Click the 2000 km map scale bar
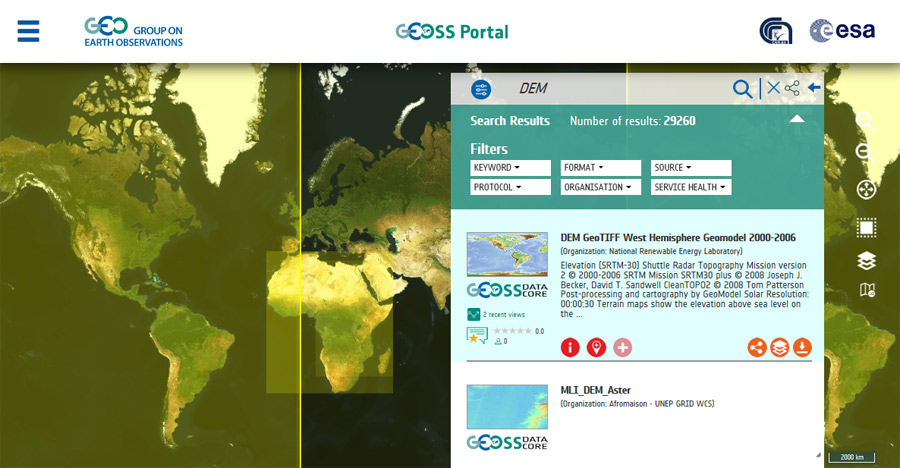 852,457
